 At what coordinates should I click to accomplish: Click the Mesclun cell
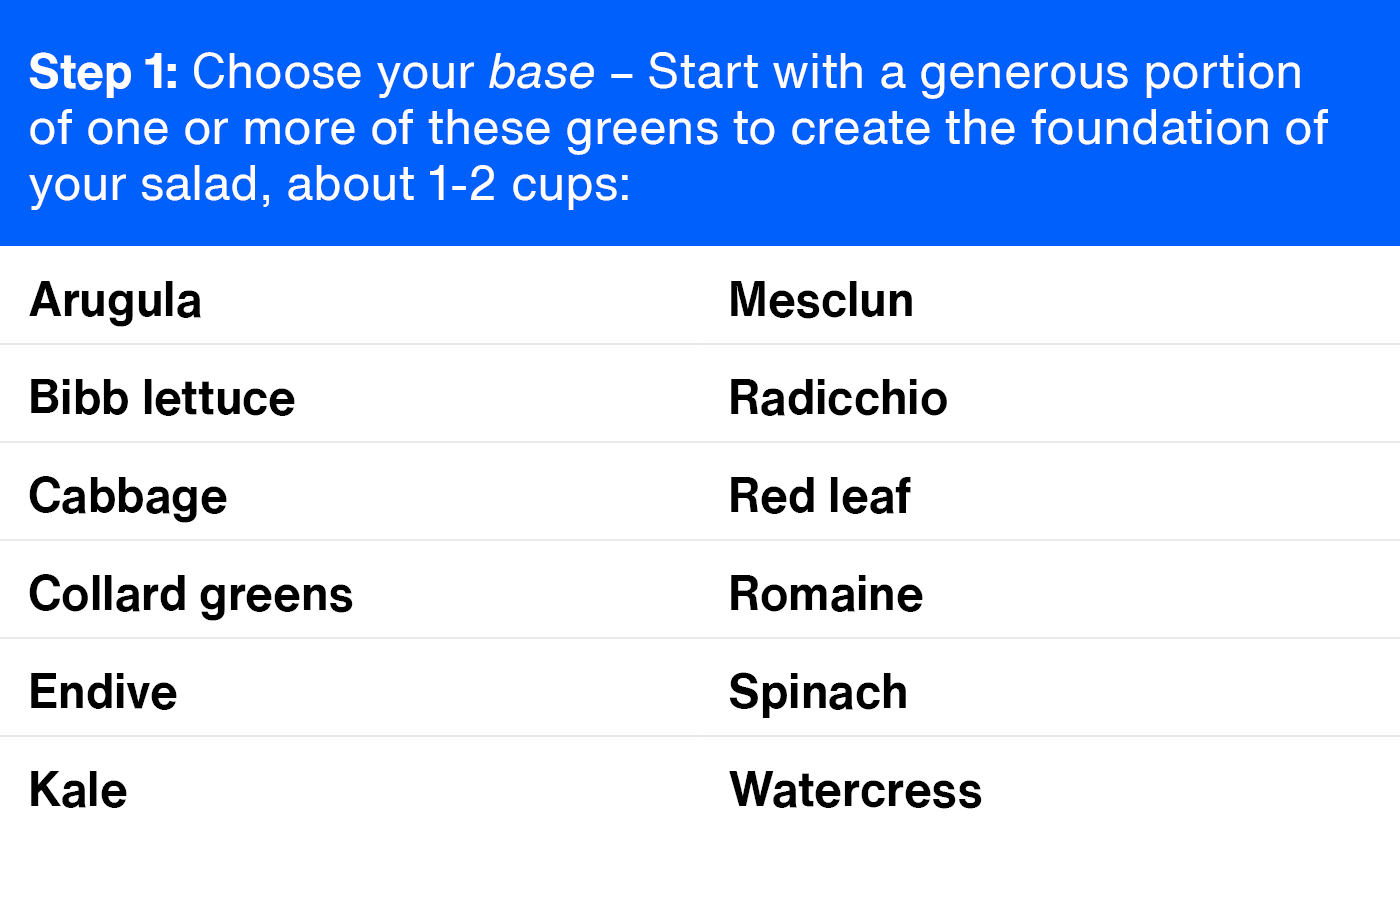(821, 300)
